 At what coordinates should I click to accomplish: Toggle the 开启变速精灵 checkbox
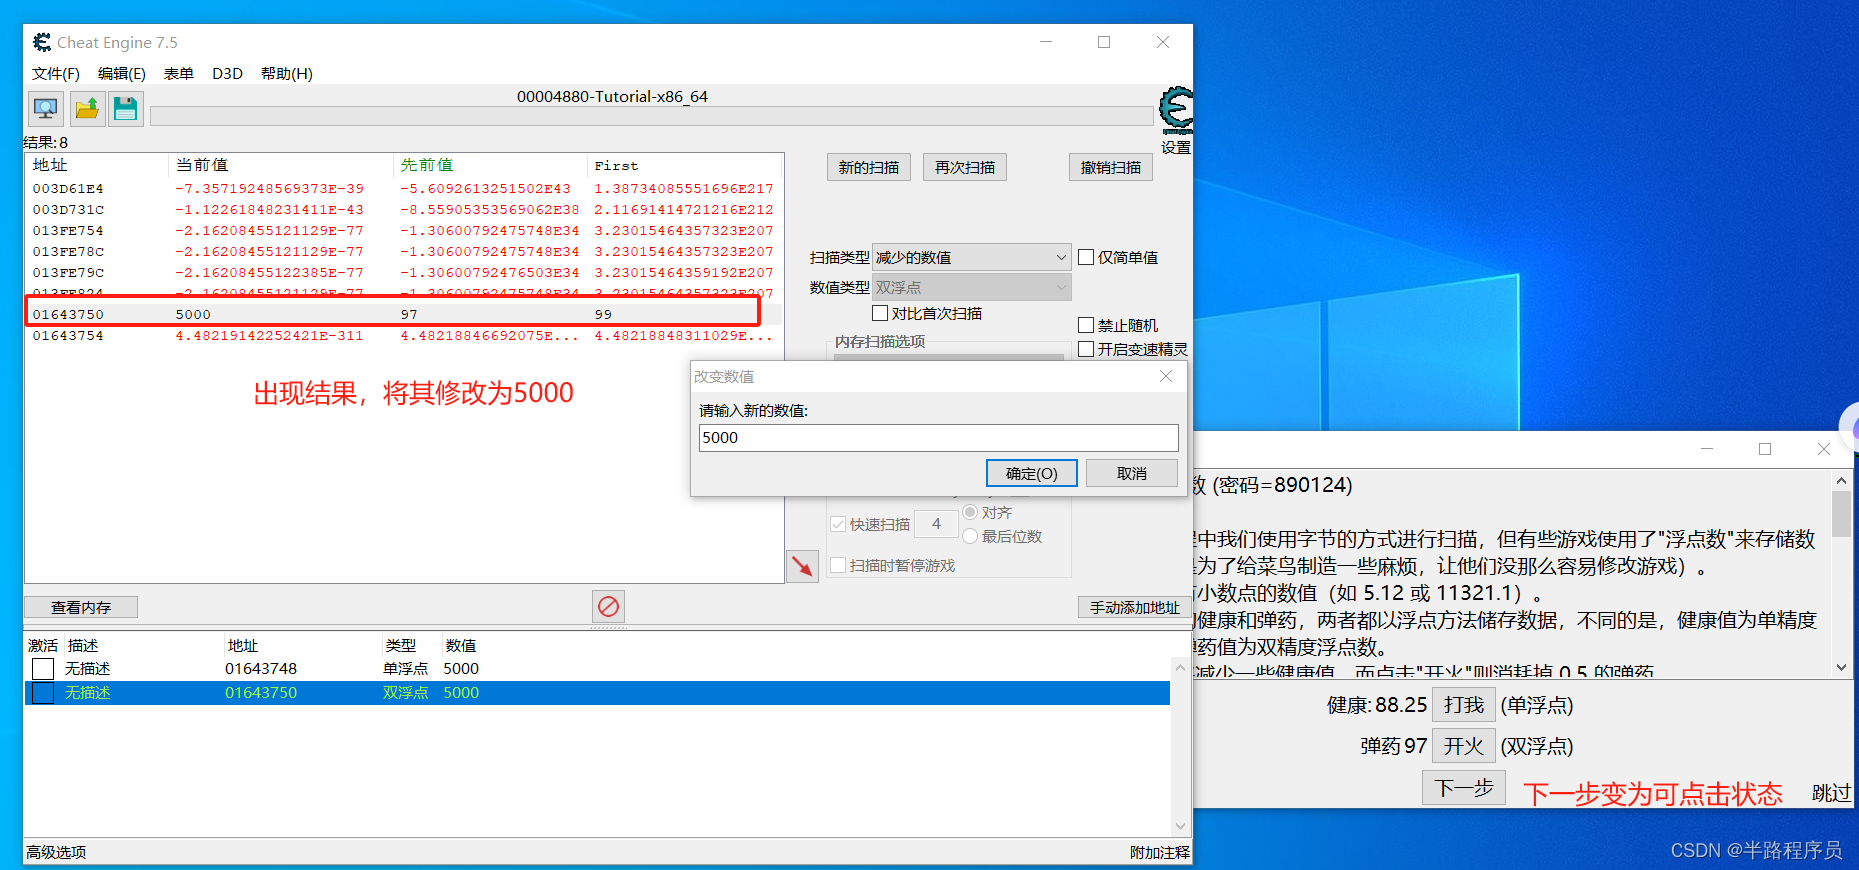(x=1086, y=349)
